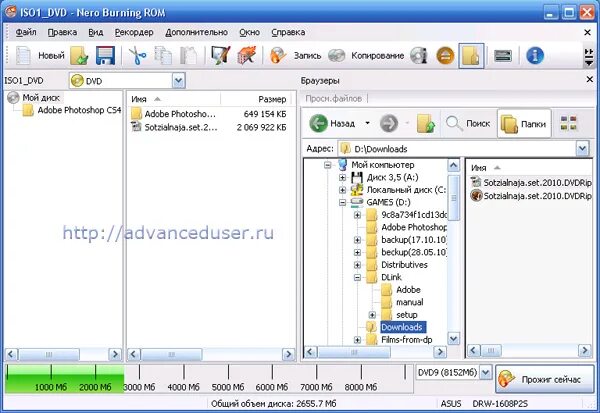Open the Рекордер menu
Viewport: 600px width, 413px height.
point(134,32)
